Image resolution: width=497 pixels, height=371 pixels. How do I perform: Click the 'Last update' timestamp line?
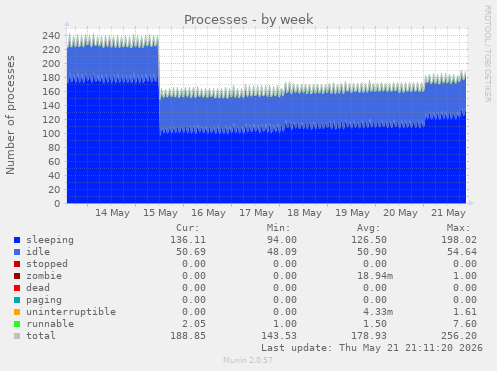[x=372, y=348]
